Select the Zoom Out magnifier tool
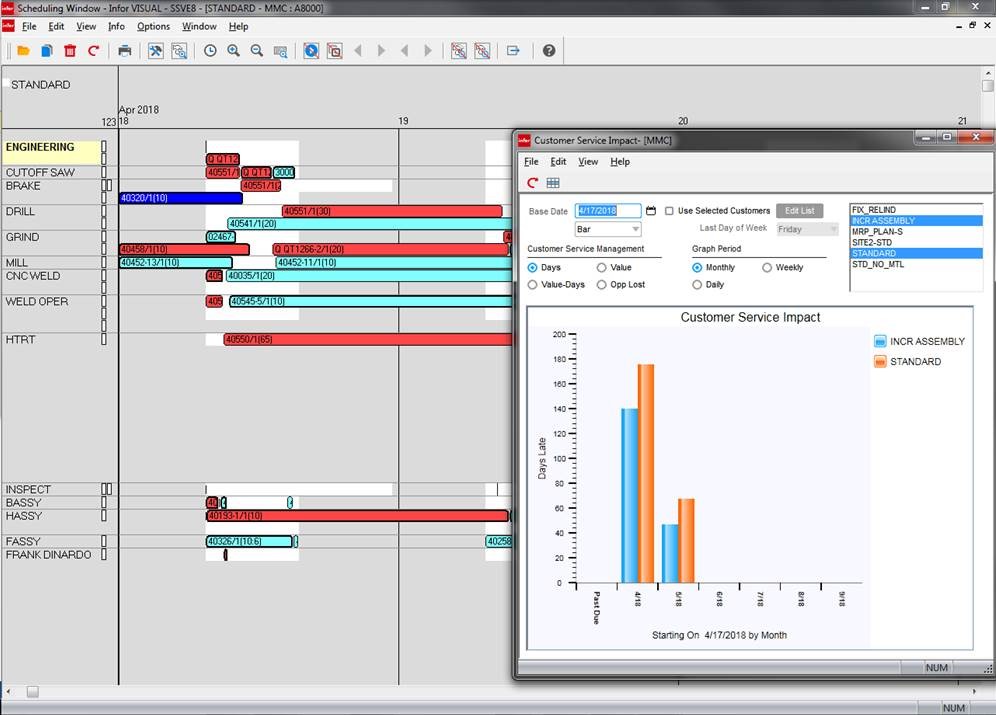Viewport: 996px width, 715px height. click(x=257, y=50)
